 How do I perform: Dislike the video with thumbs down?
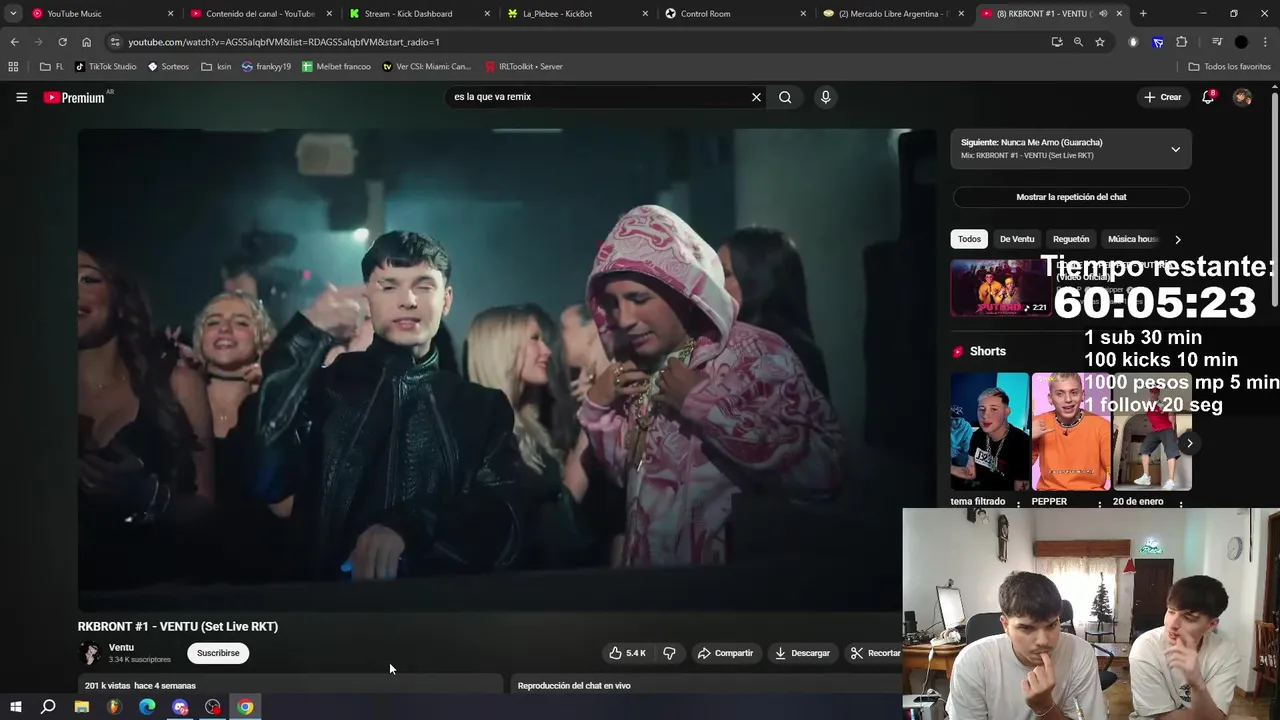(x=669, y=653)
